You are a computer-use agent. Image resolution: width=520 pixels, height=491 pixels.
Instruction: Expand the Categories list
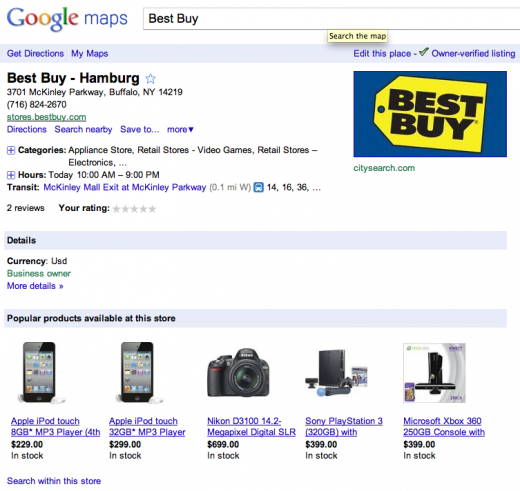[x=11, y=151]
